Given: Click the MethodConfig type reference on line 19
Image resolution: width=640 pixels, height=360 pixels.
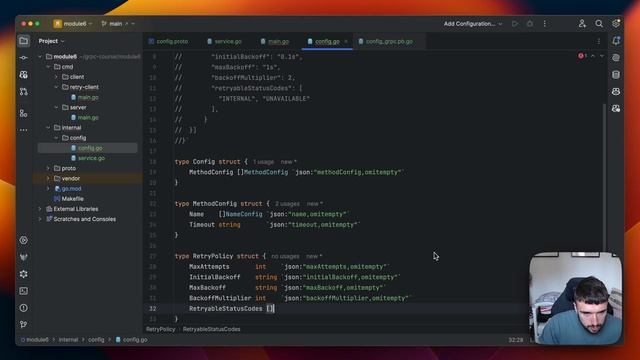Looking at the screenshot, I should 266,172.
